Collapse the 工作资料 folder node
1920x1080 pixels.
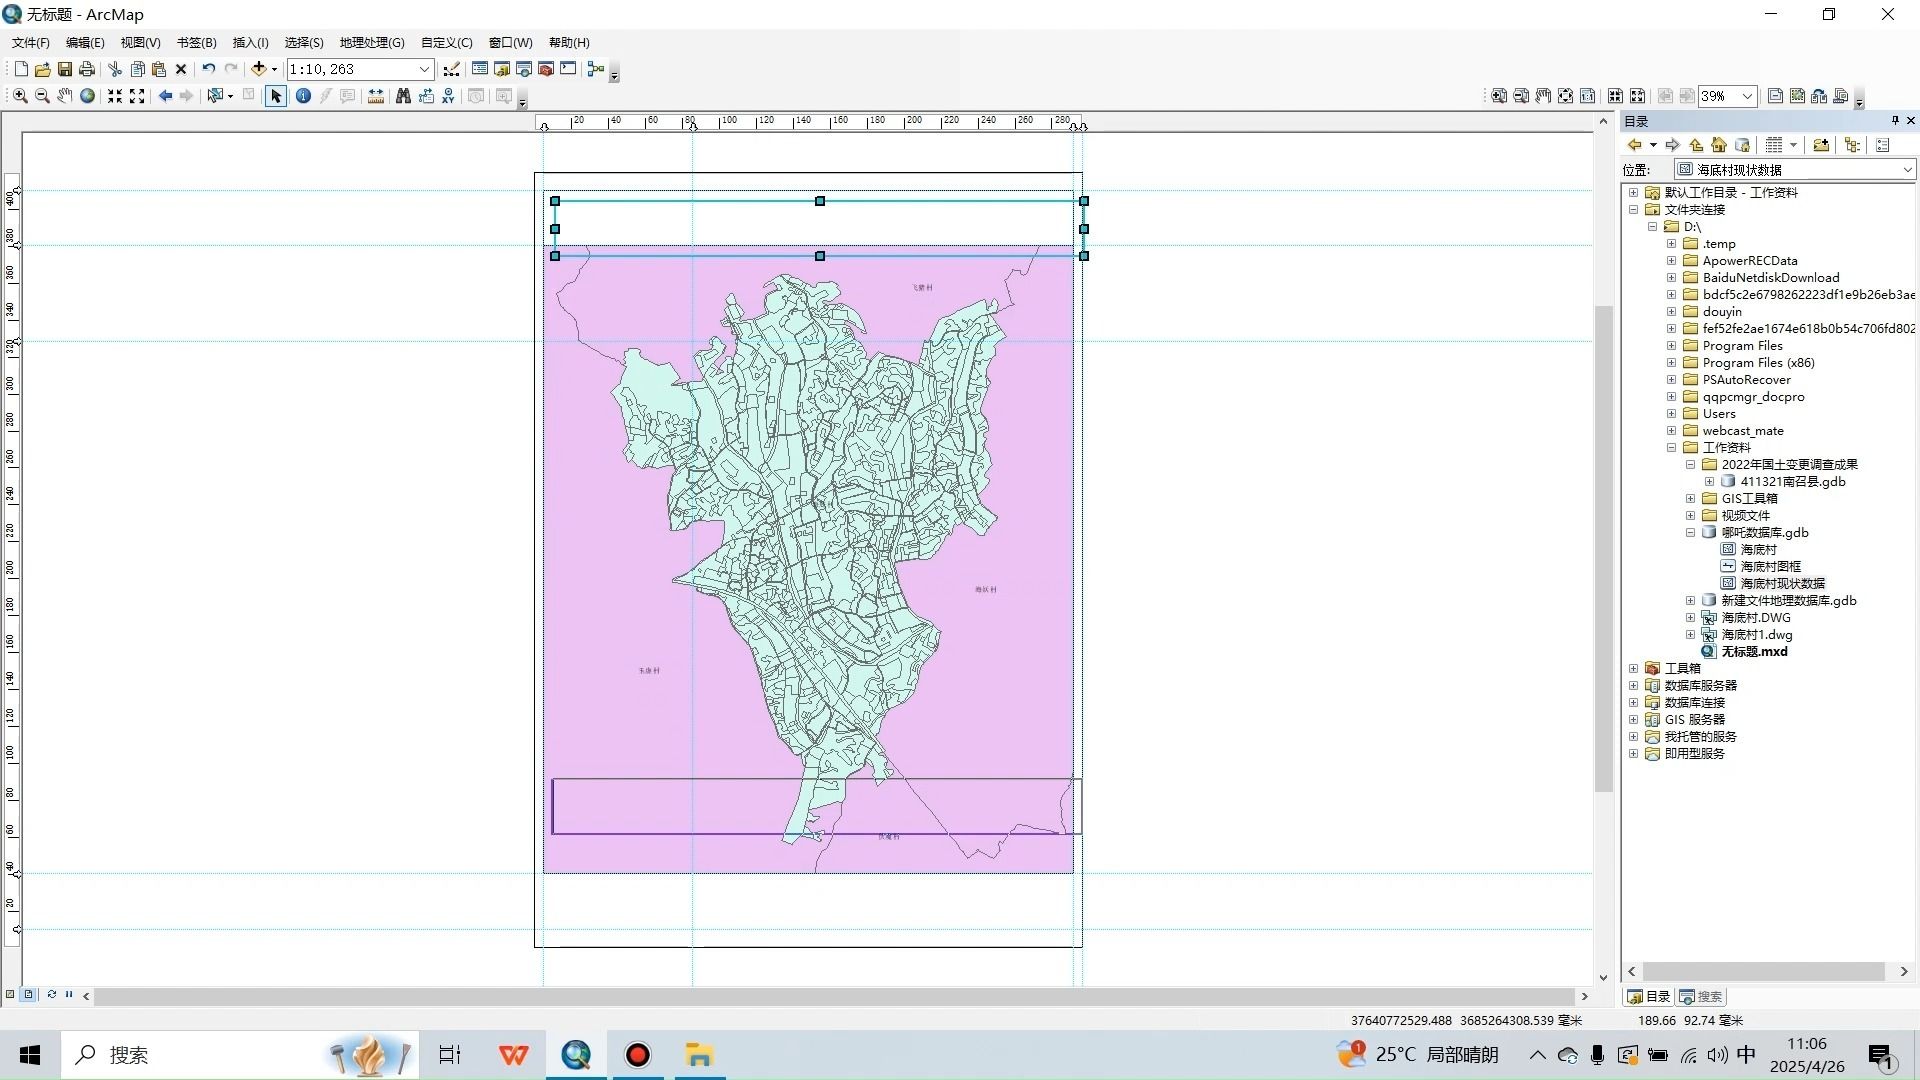click(1671, 448)
